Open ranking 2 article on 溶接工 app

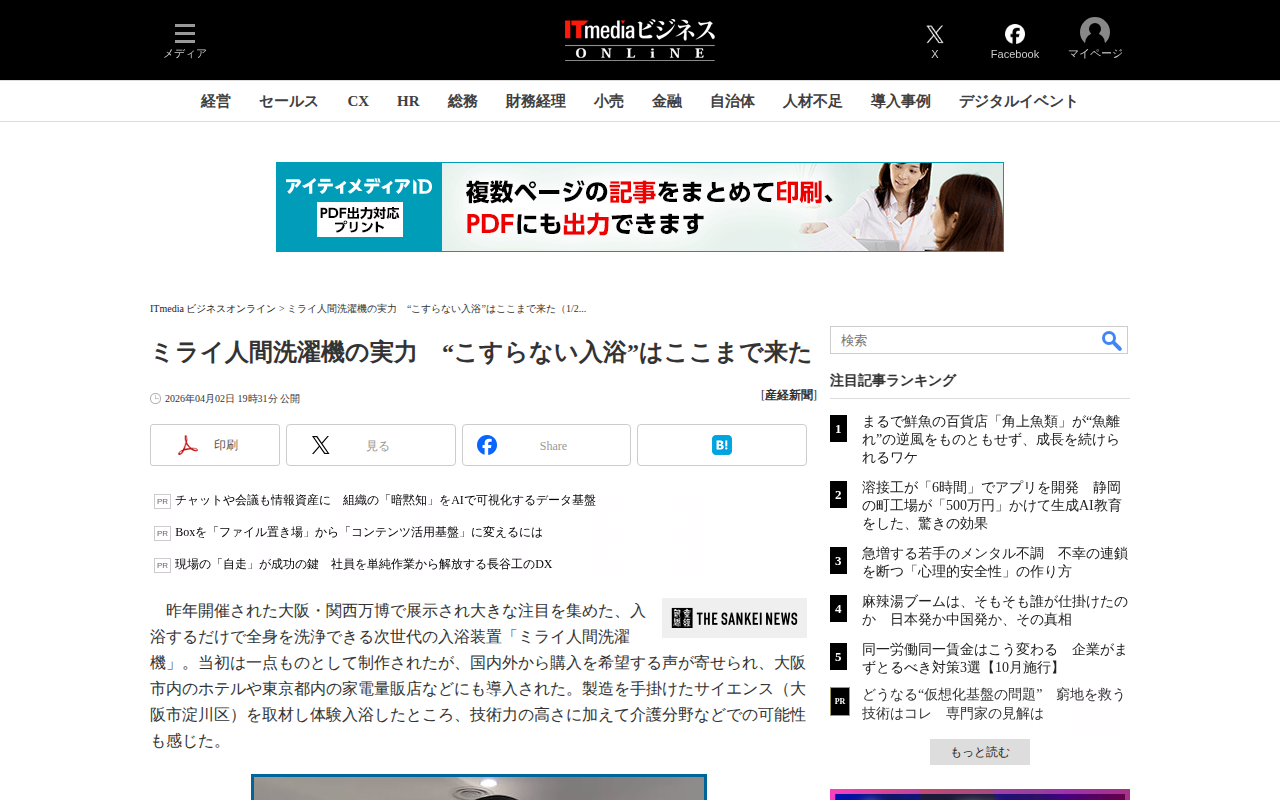[994, 505]
